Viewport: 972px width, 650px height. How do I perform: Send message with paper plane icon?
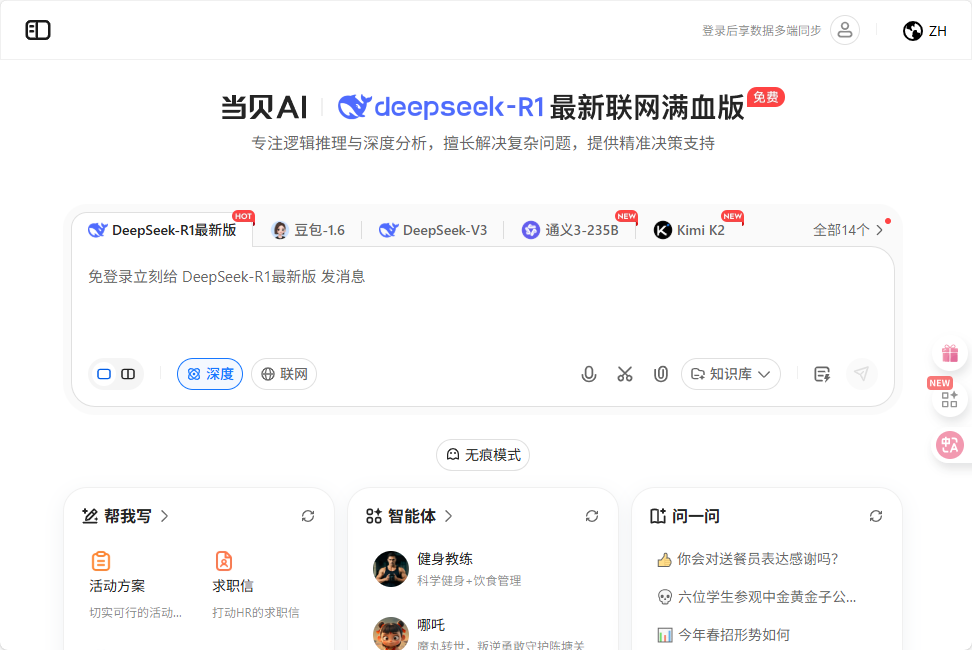[x=862, y=374]
